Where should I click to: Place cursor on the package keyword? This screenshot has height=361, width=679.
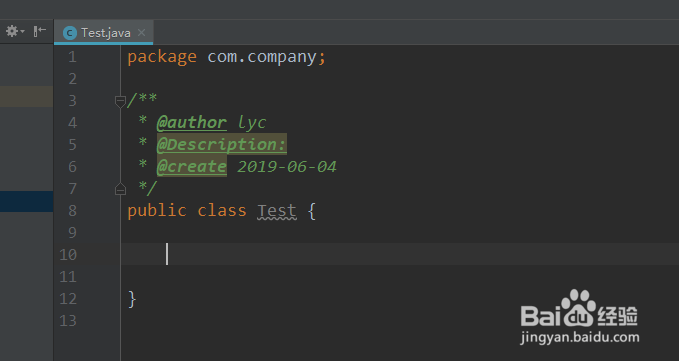tap(162, 57)
